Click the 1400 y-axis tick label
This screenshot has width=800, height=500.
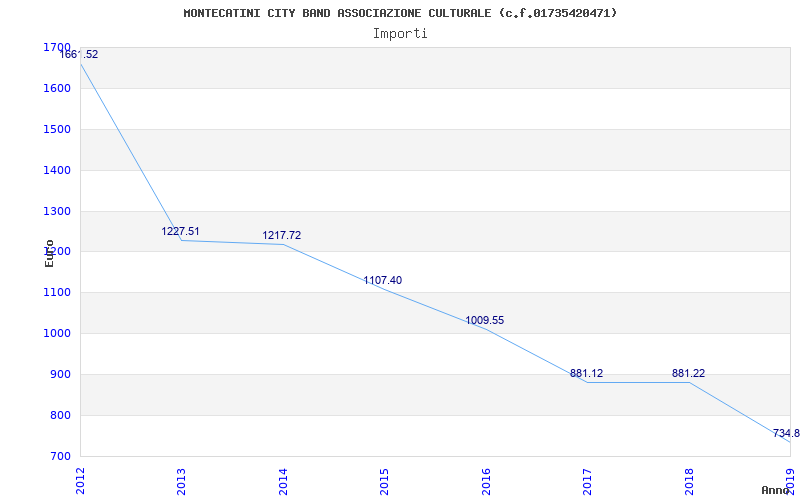click(57, 170)
